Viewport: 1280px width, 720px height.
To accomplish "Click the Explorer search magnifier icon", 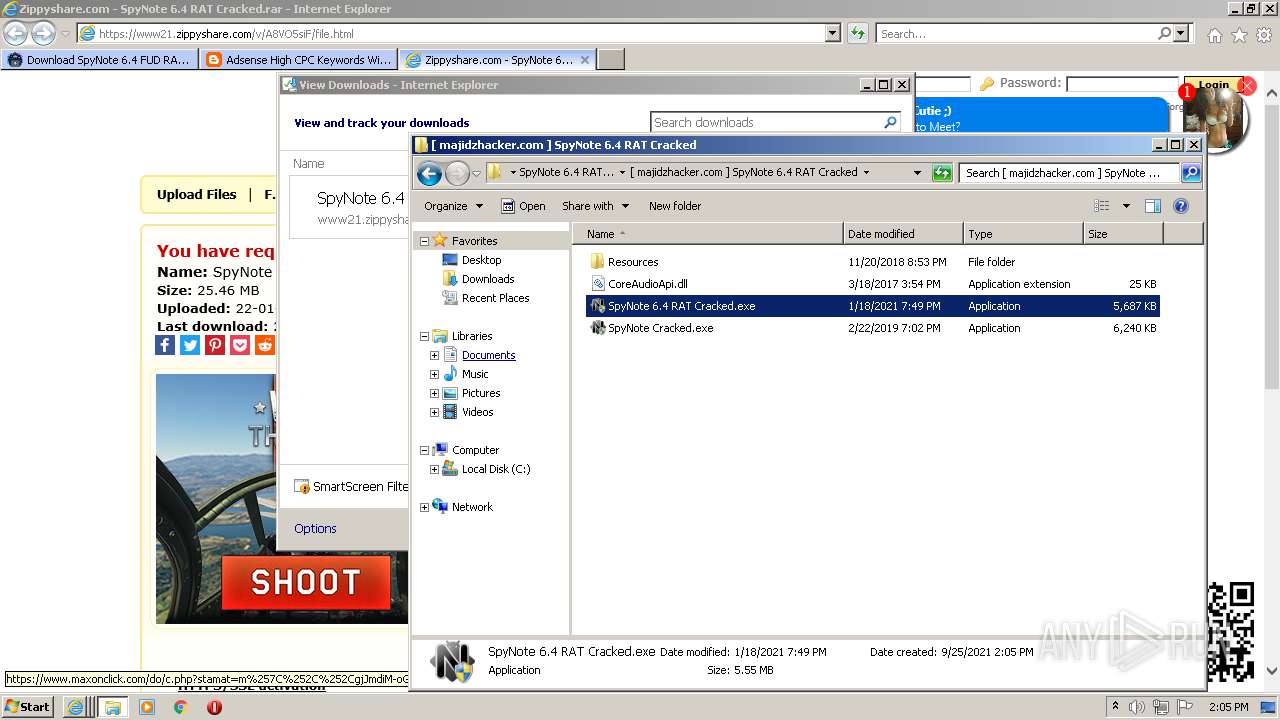I will point(1191,173).
